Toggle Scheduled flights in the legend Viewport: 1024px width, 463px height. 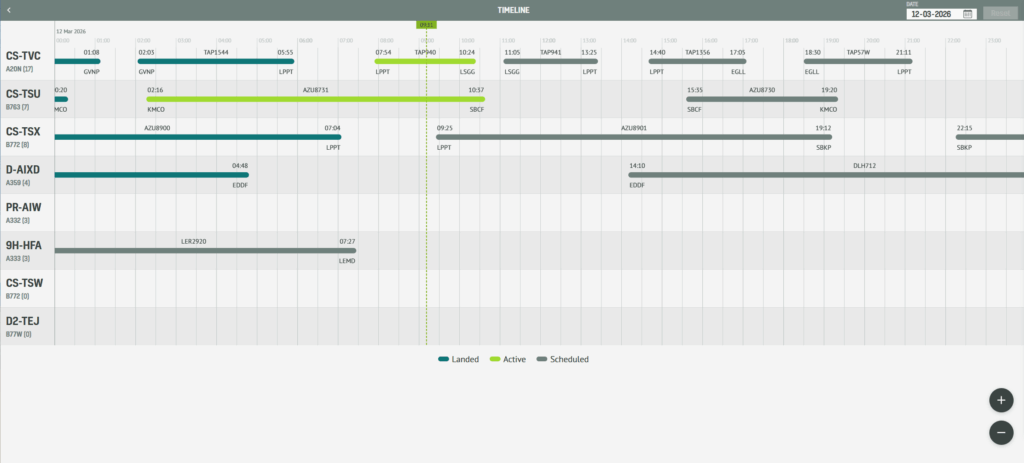pos(563,359)
